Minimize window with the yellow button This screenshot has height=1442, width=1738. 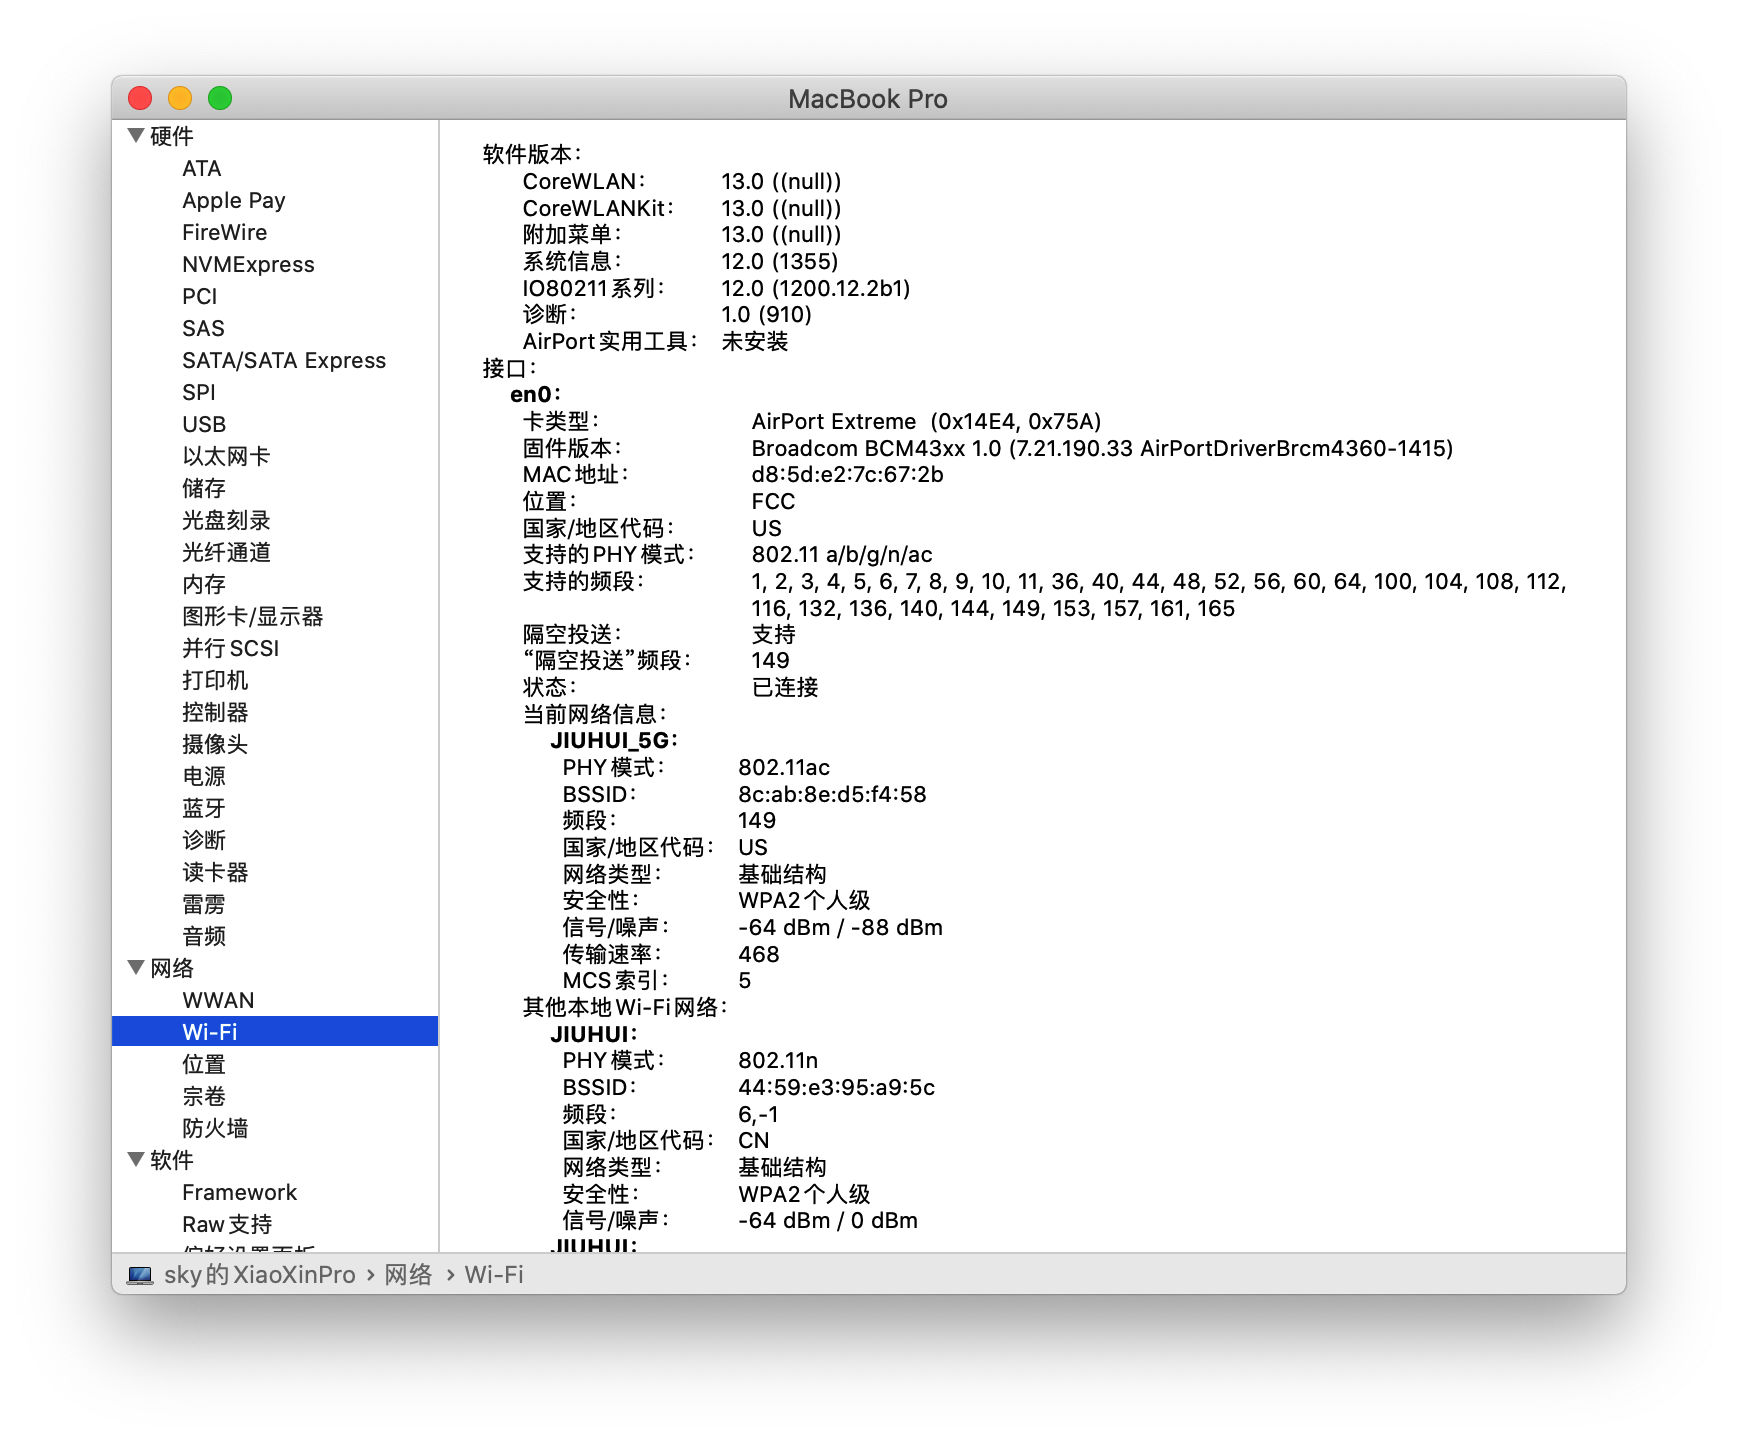point(180,98)
